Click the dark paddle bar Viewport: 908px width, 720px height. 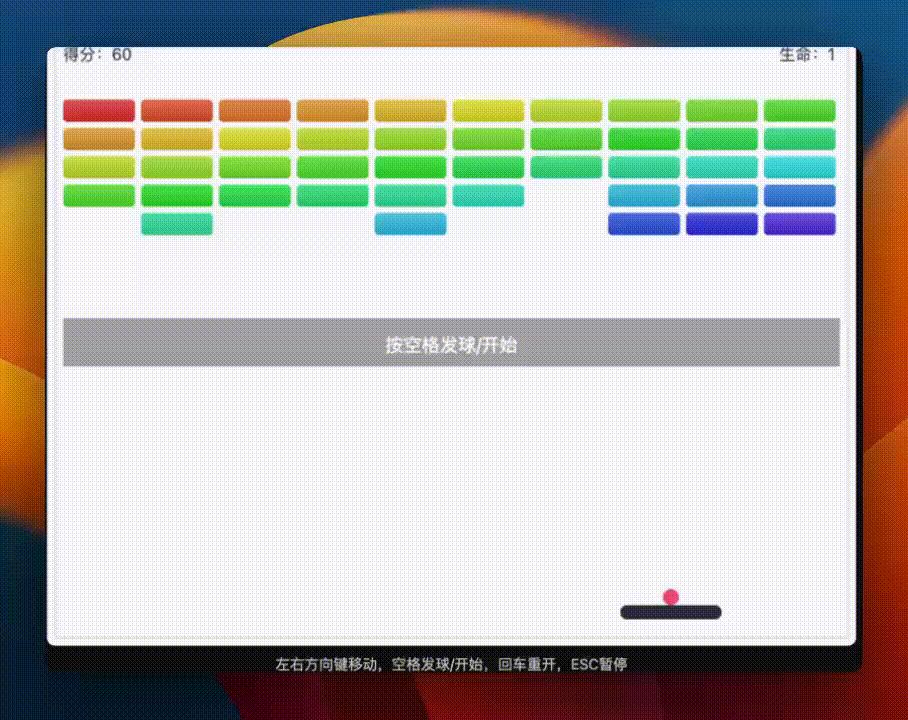pyautogui.click(x=671, y=612)
